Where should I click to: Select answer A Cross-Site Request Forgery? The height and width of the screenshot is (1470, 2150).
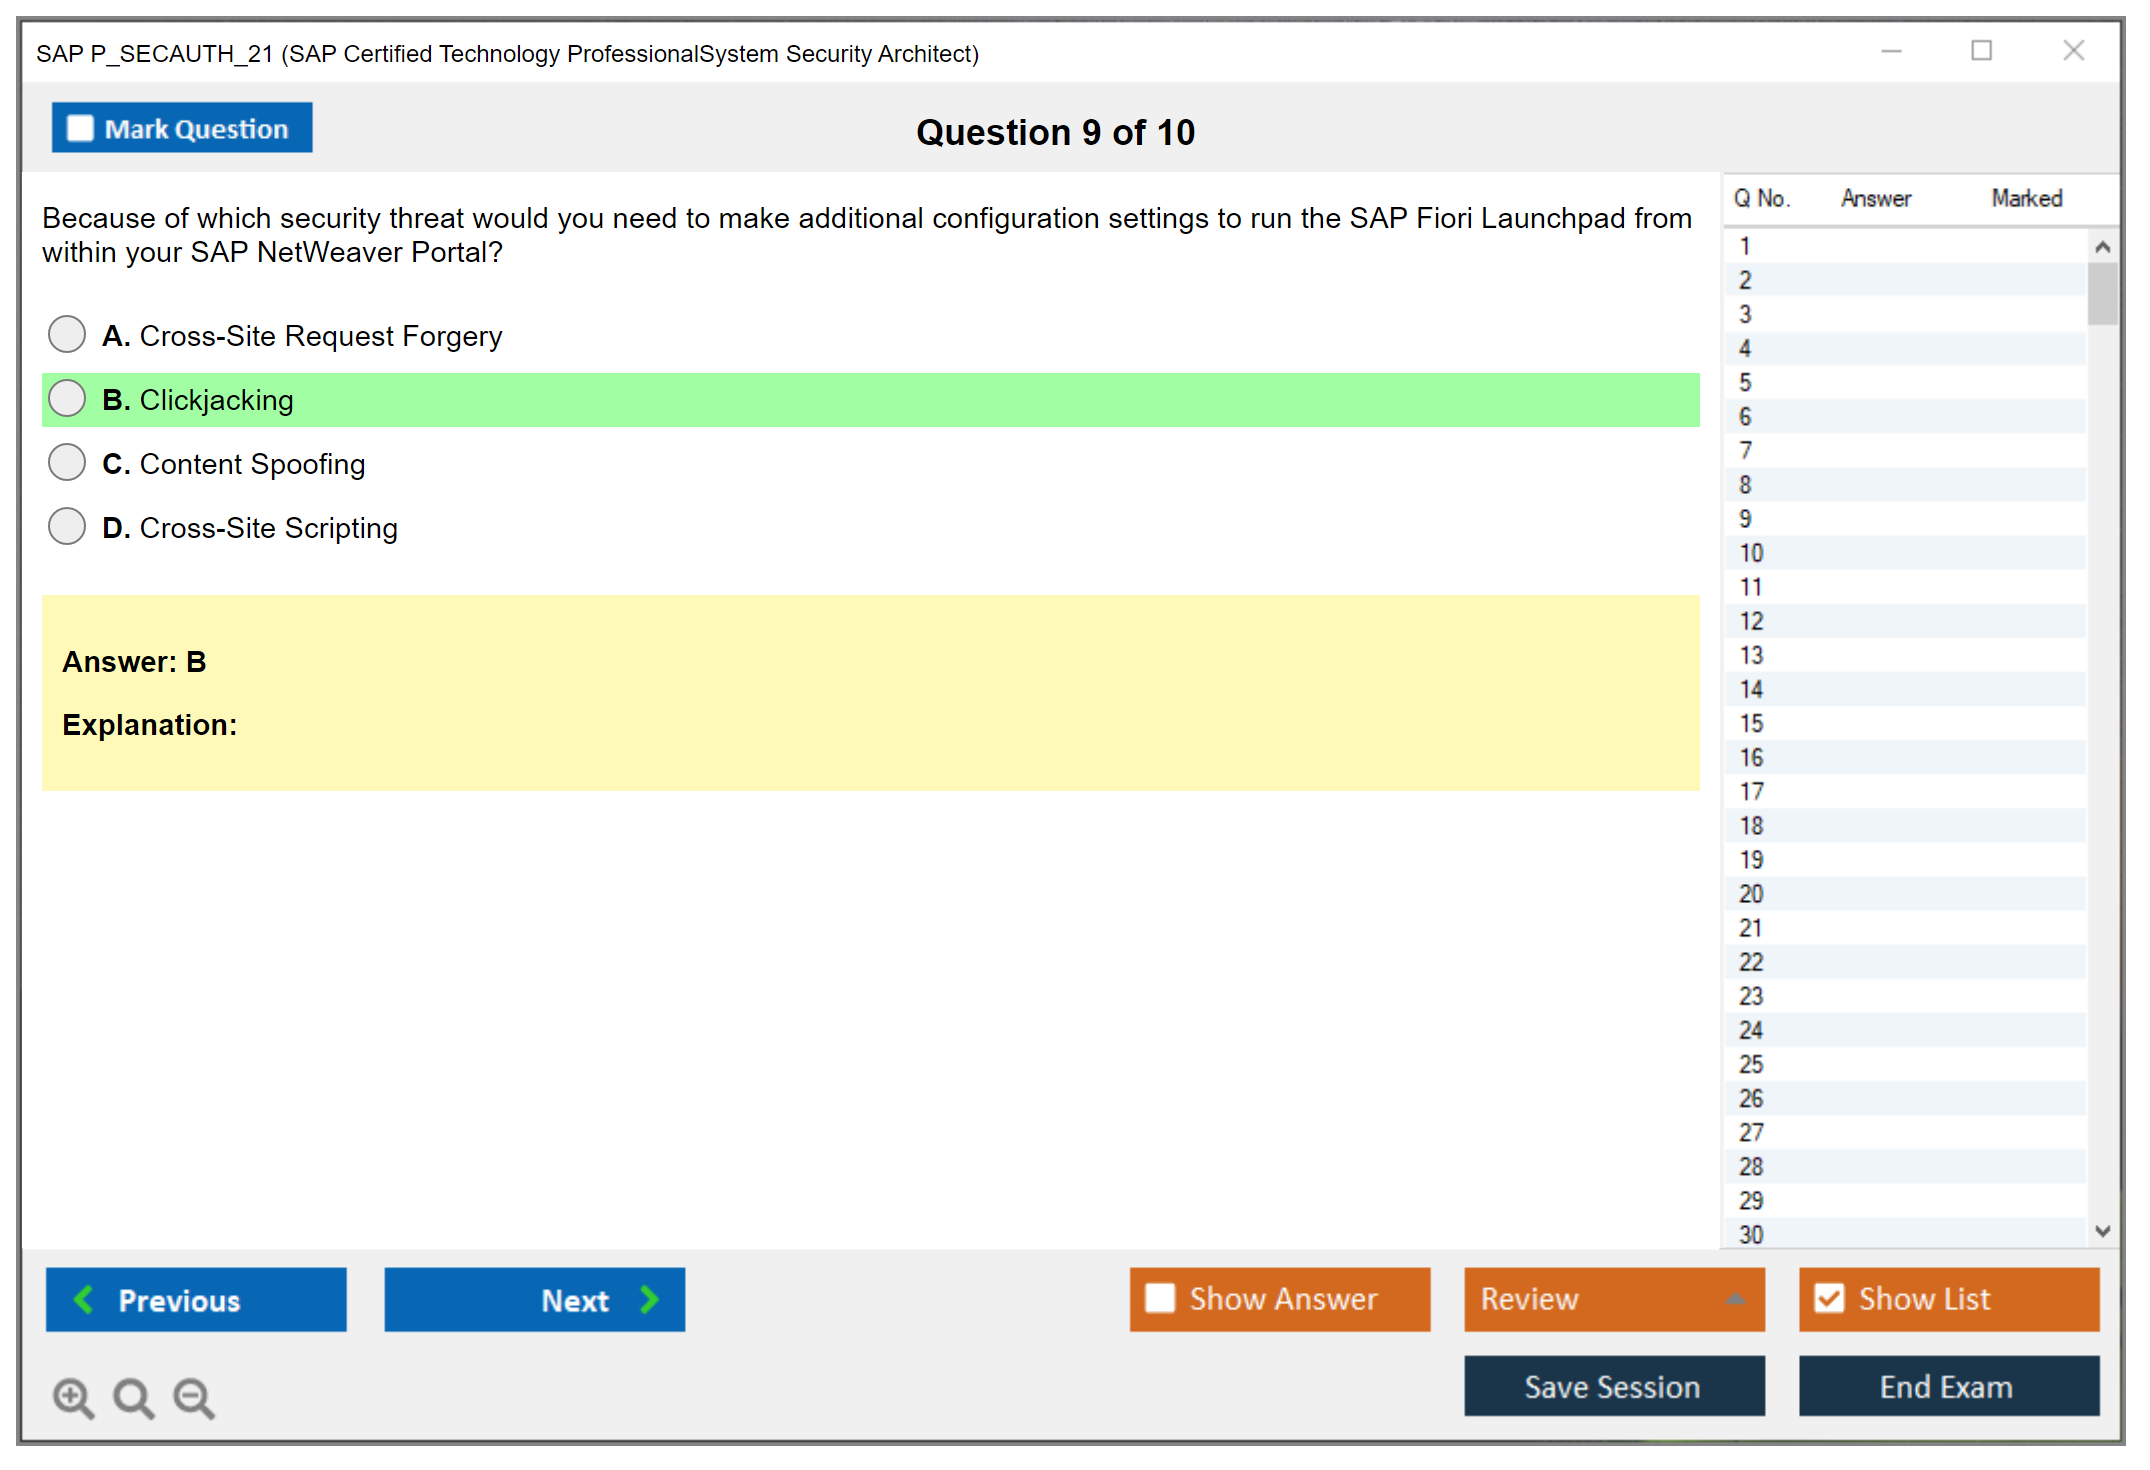click(67, 334)
